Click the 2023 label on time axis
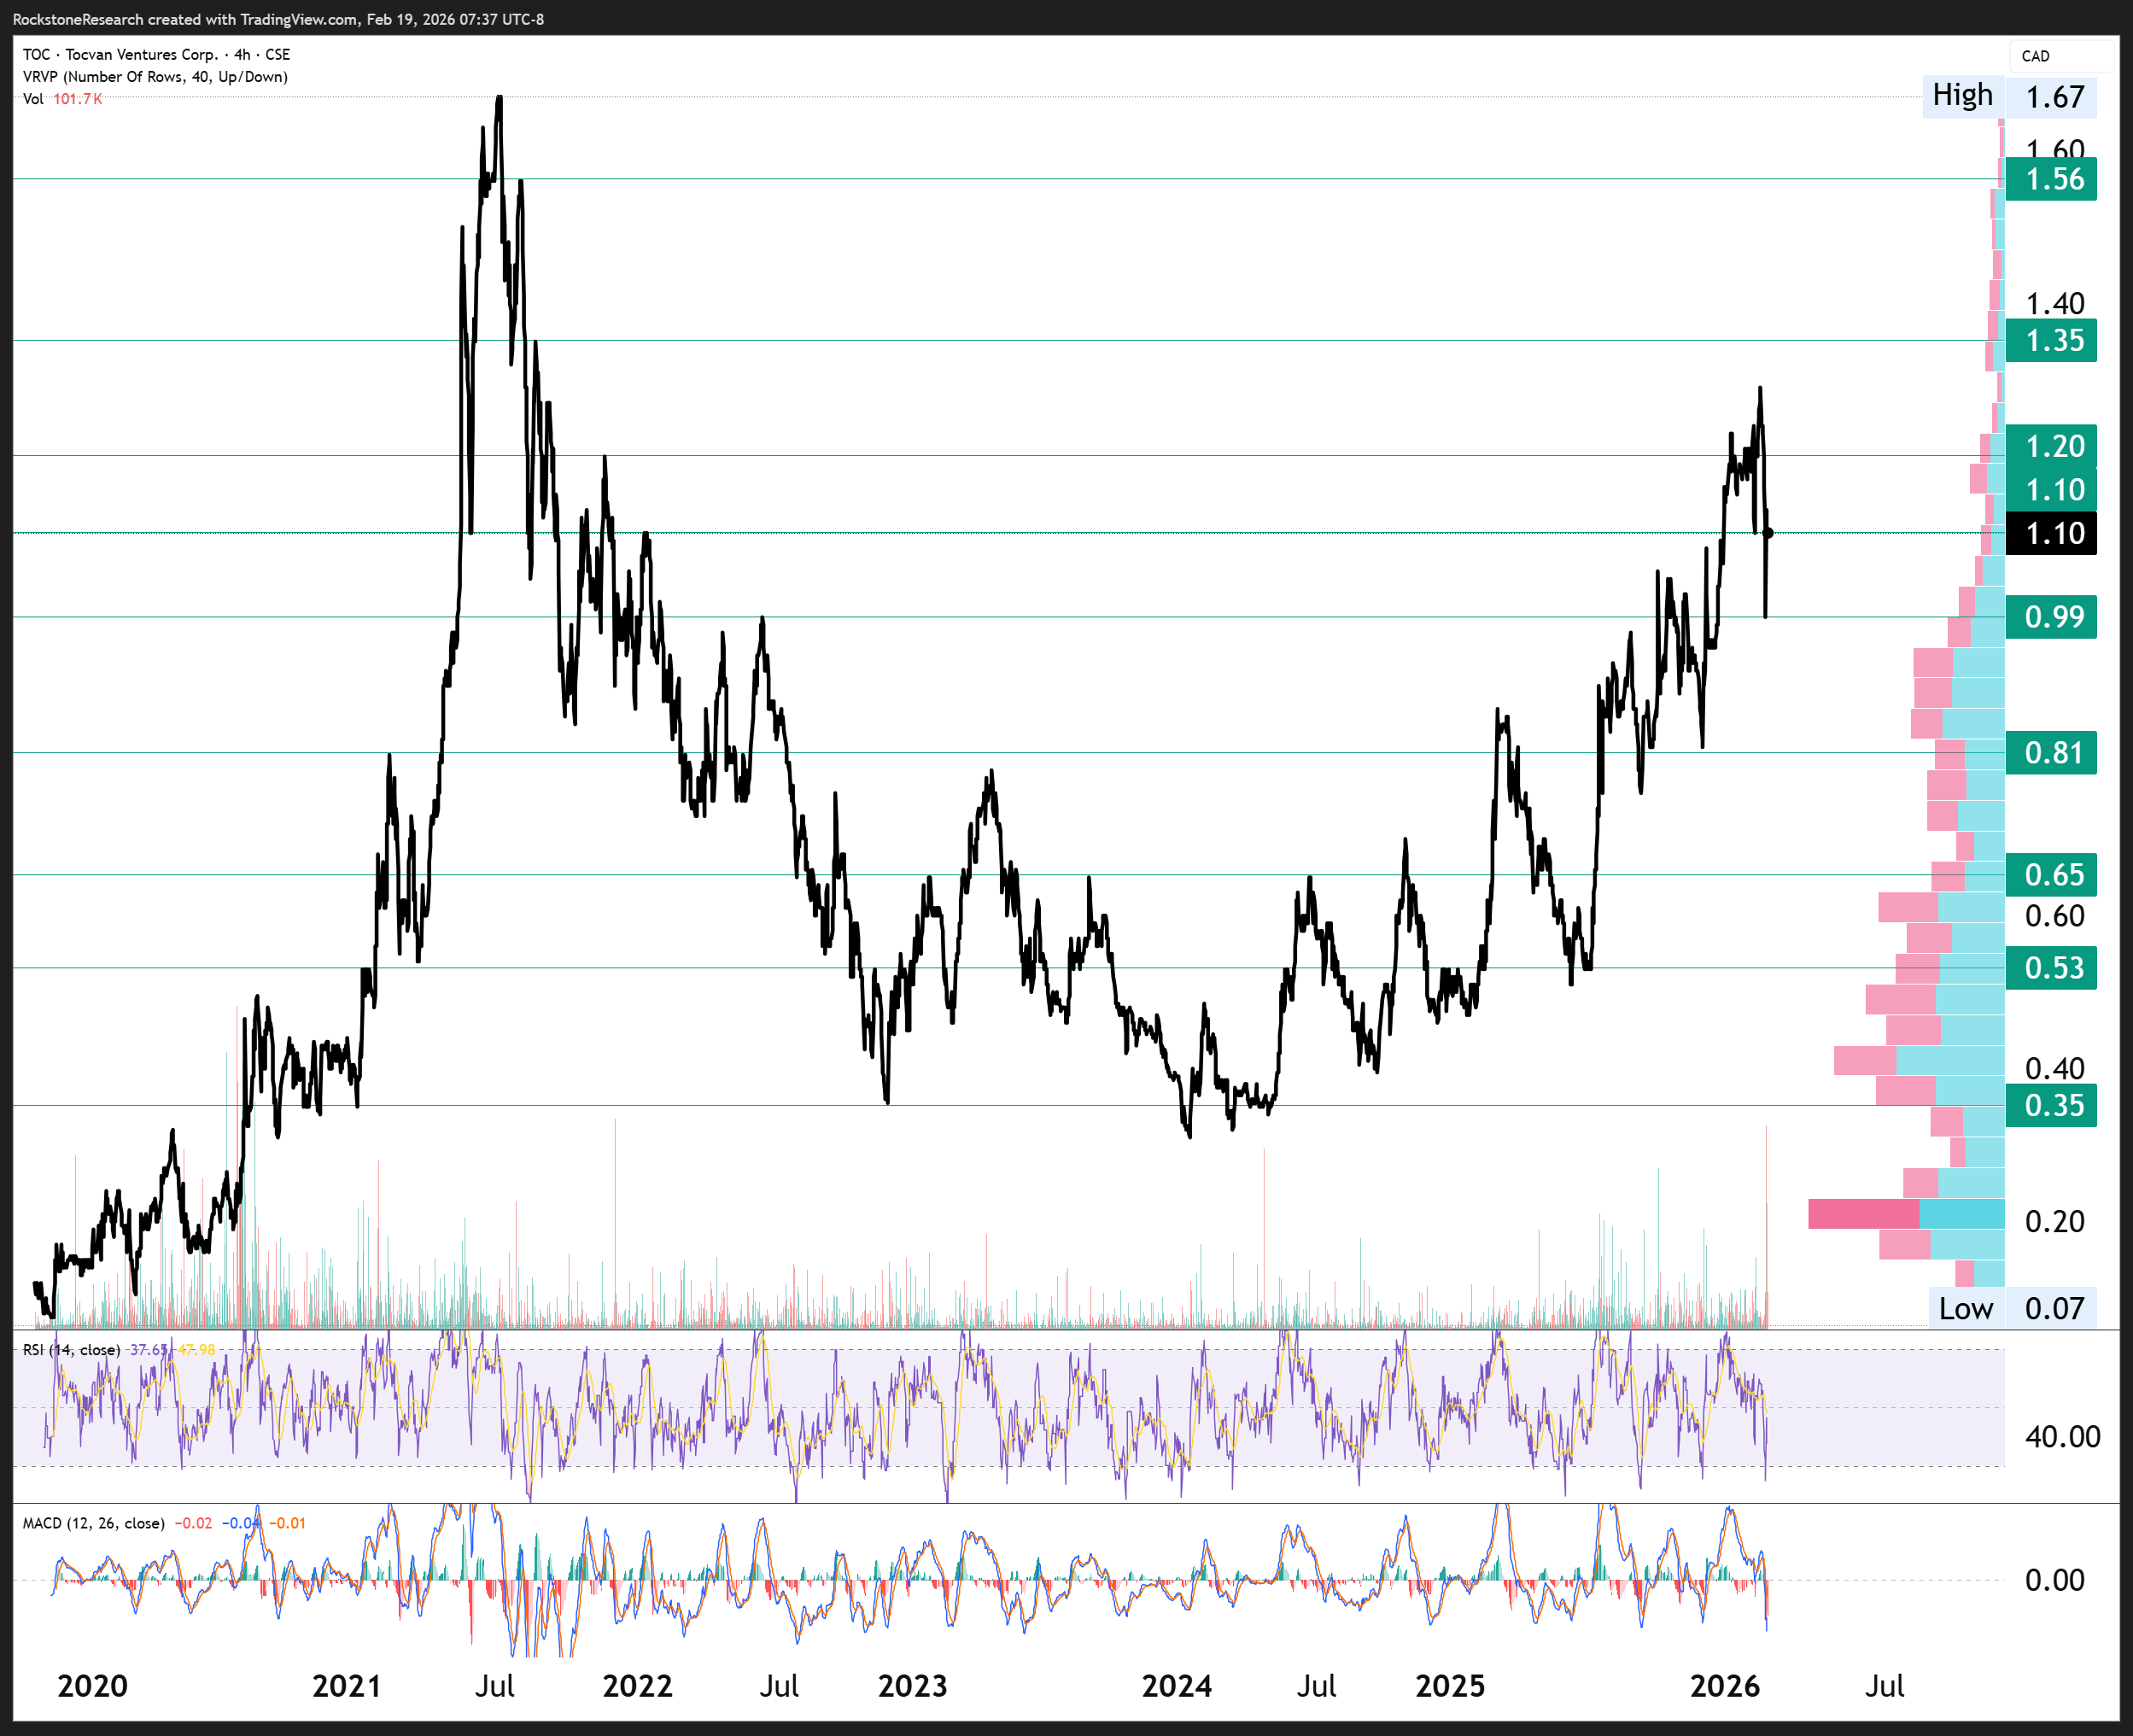The image size is (2133, 1736). [x=912, y=1687]
